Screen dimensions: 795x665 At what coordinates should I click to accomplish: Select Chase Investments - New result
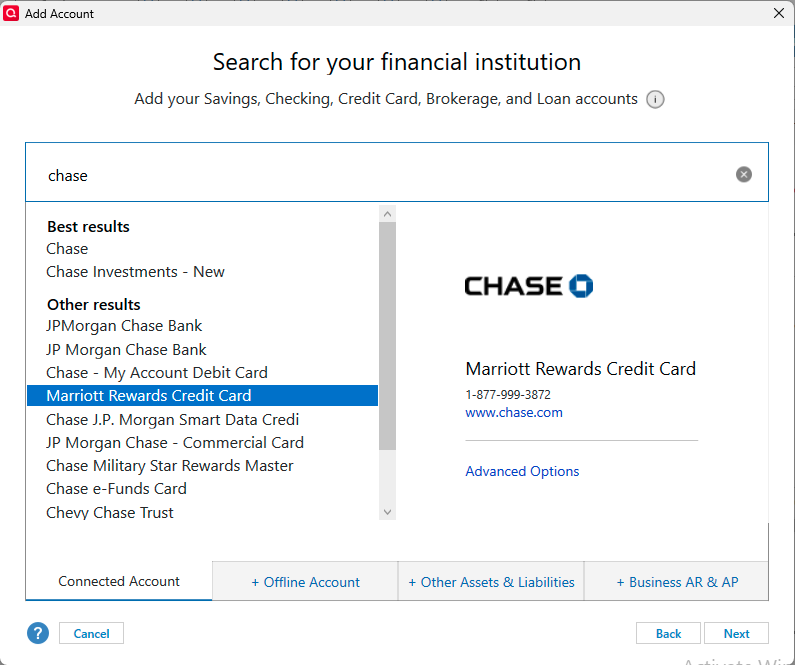tap(135, 272)
